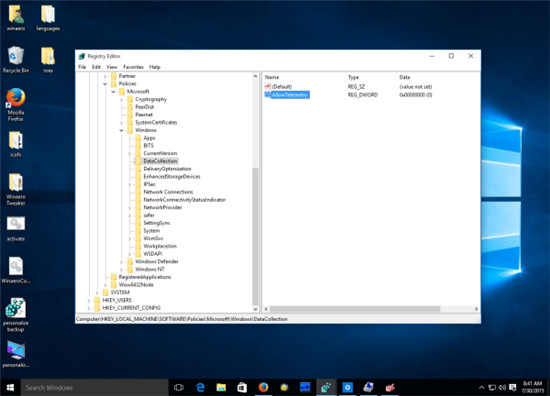Select the personalize backup desktop icon
This screenshot has height=396, width=550.
(16, 315)
